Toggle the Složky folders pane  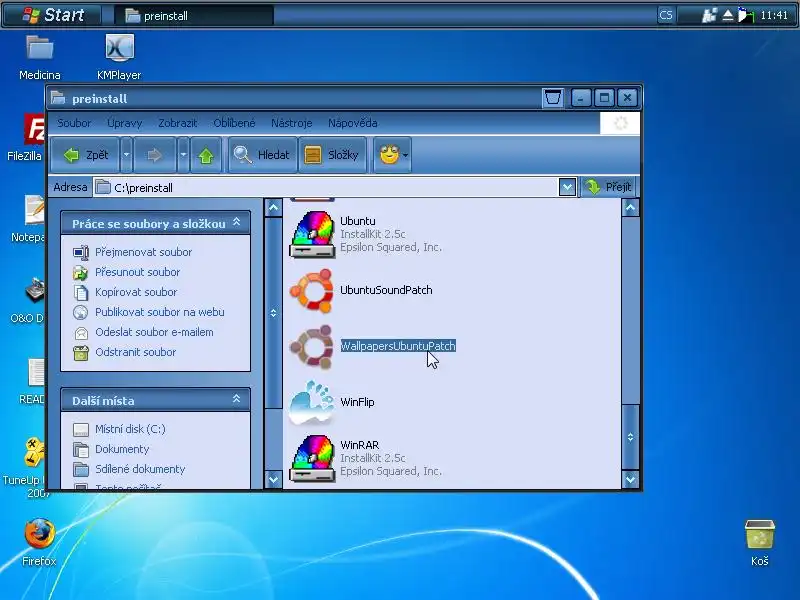(332, 155)
